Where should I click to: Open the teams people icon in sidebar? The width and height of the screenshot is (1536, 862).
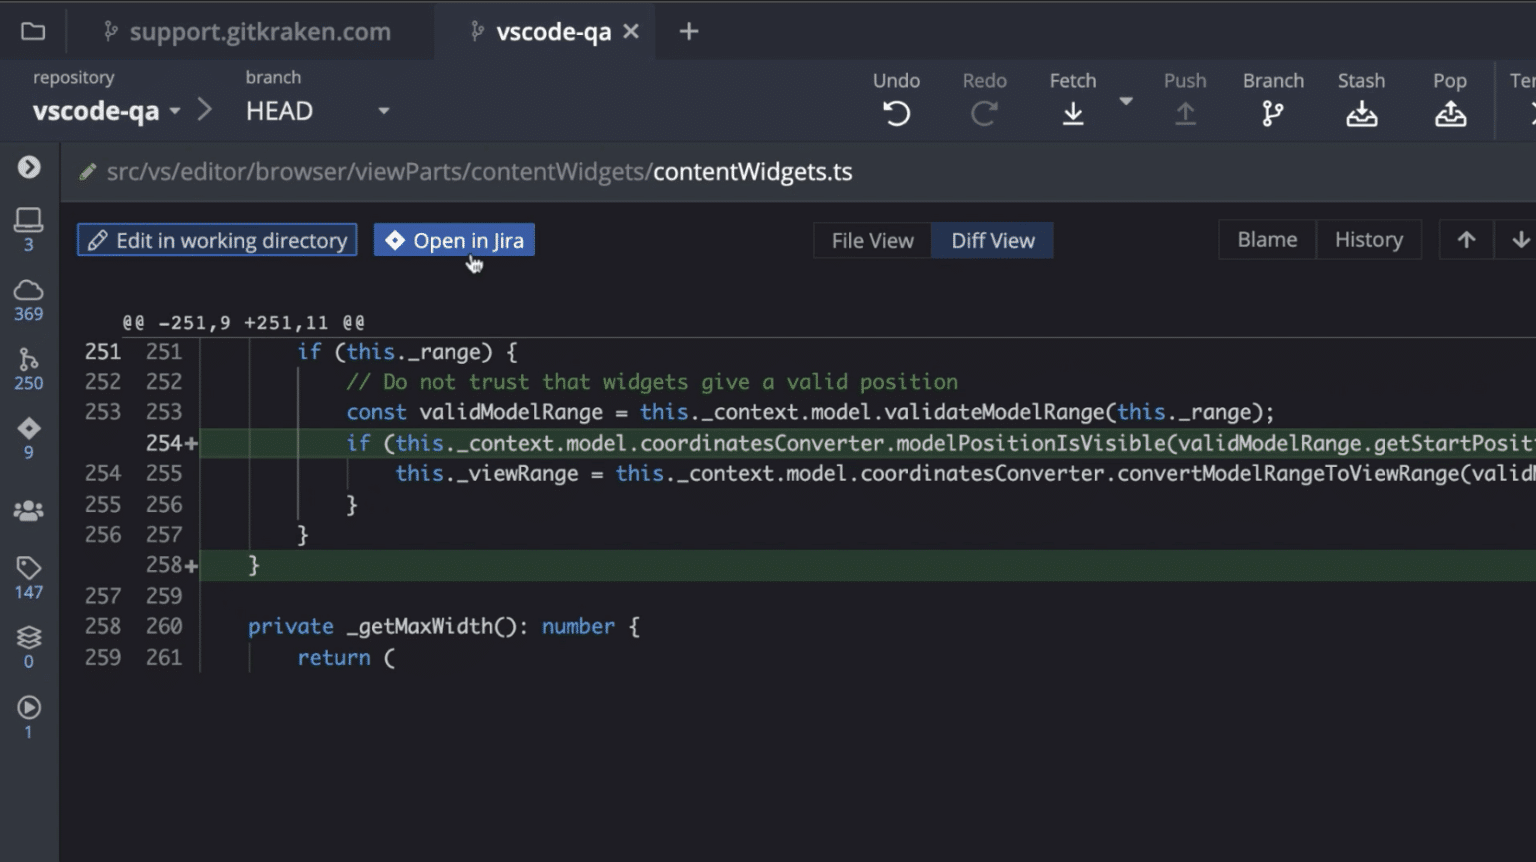(28, 510)
